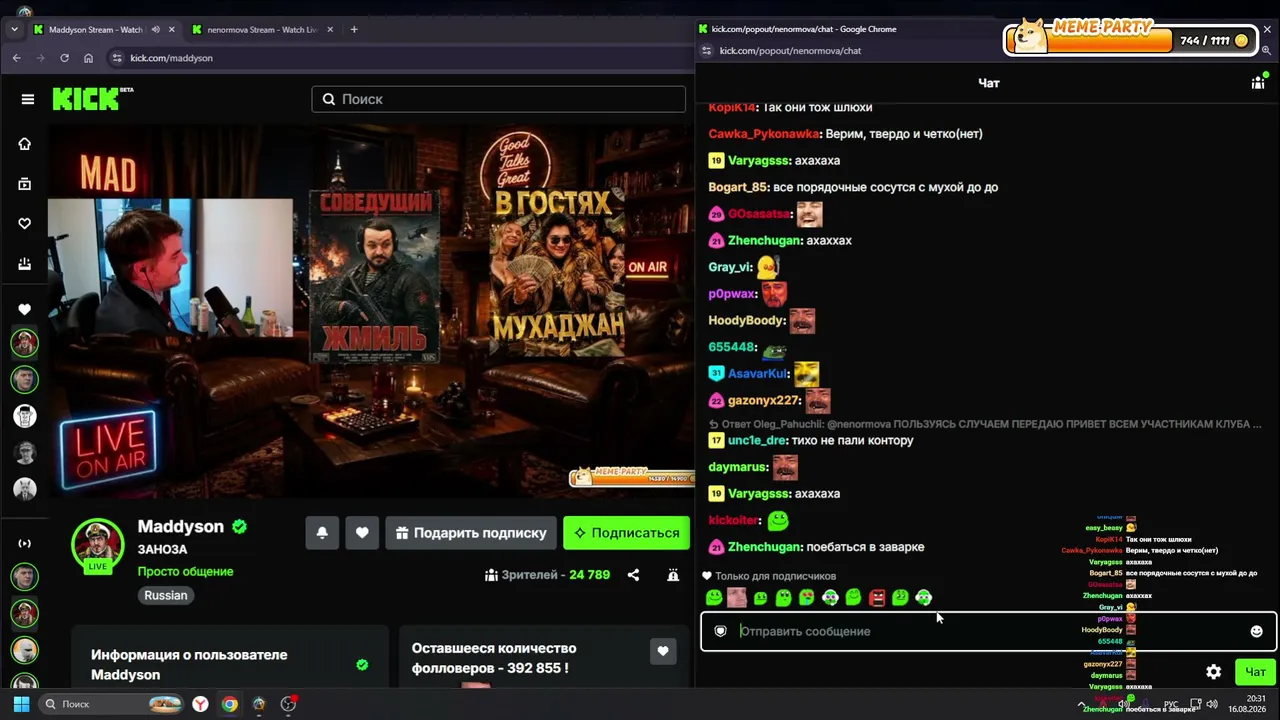Open the Browse icon in the Kick sidebar
1280x720 pixels.
[25, 184]
